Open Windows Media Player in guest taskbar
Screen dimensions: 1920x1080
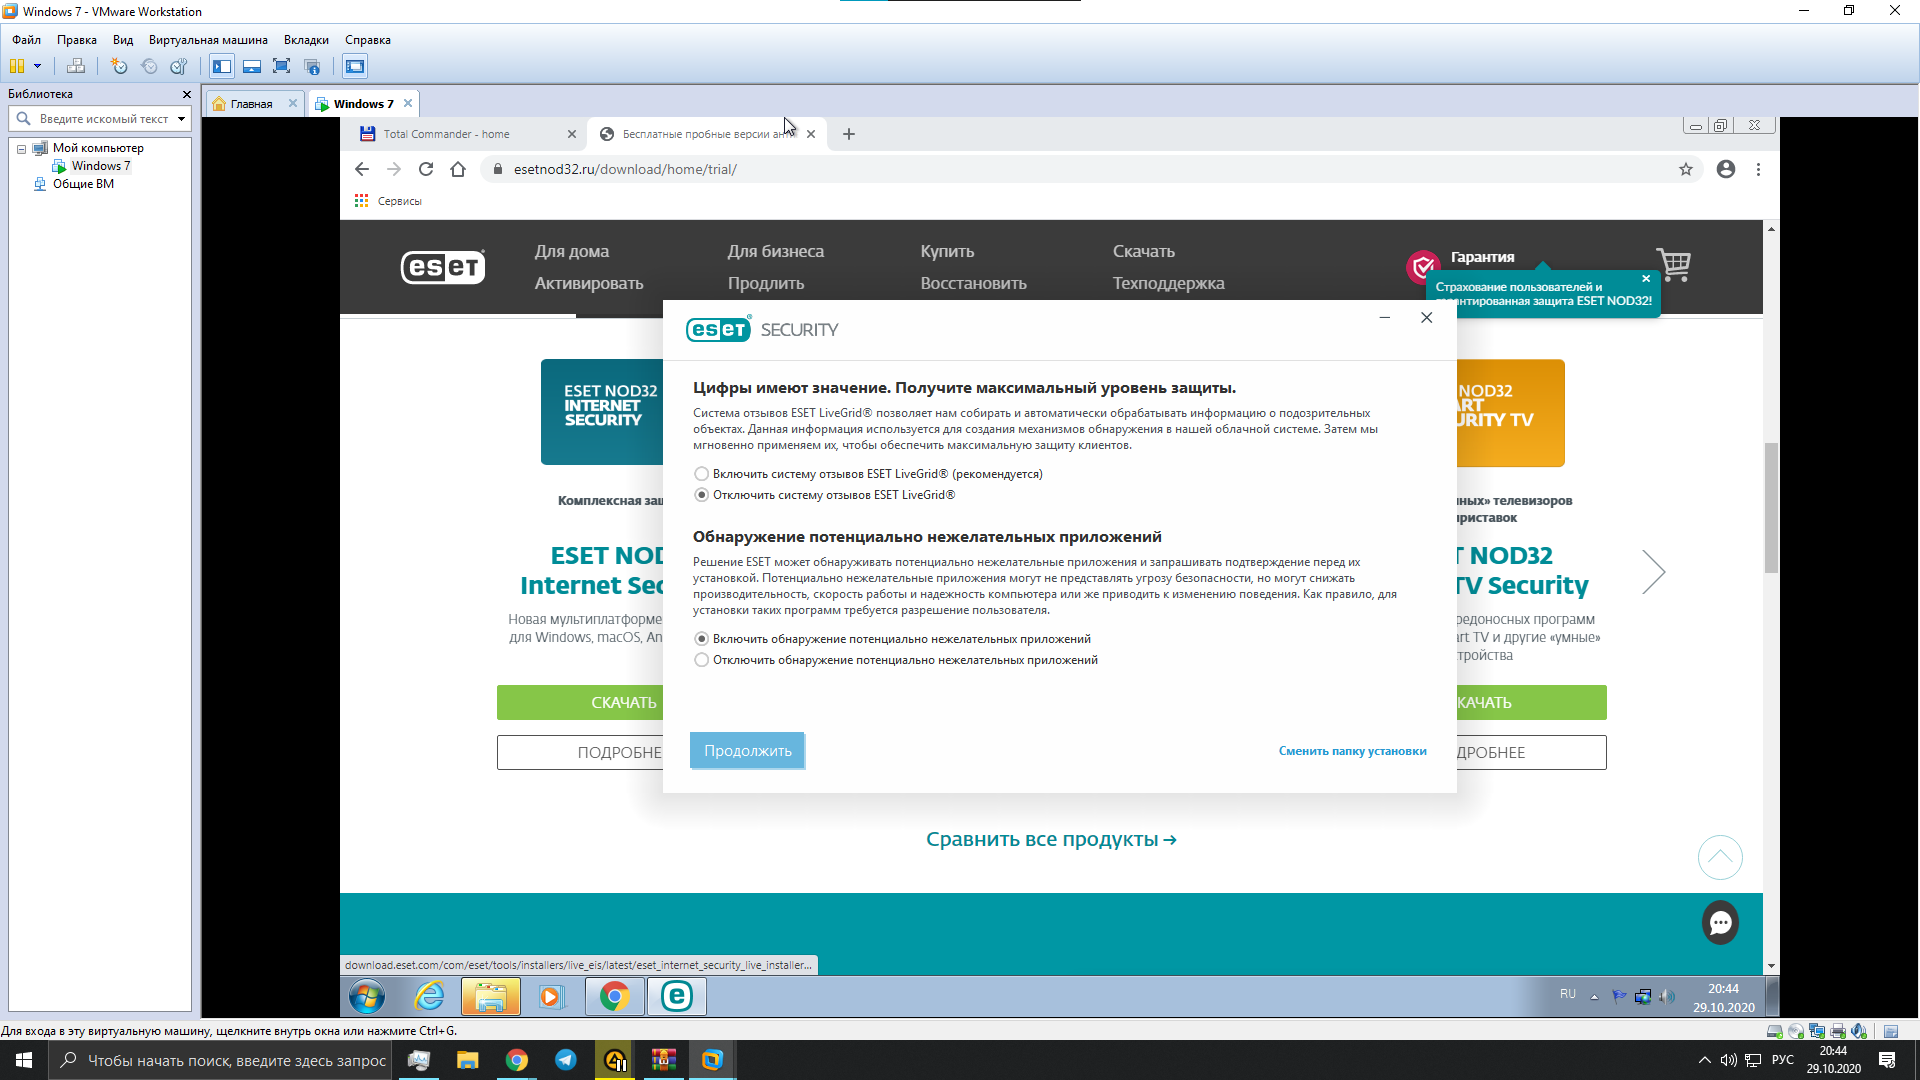coord(552,996)
